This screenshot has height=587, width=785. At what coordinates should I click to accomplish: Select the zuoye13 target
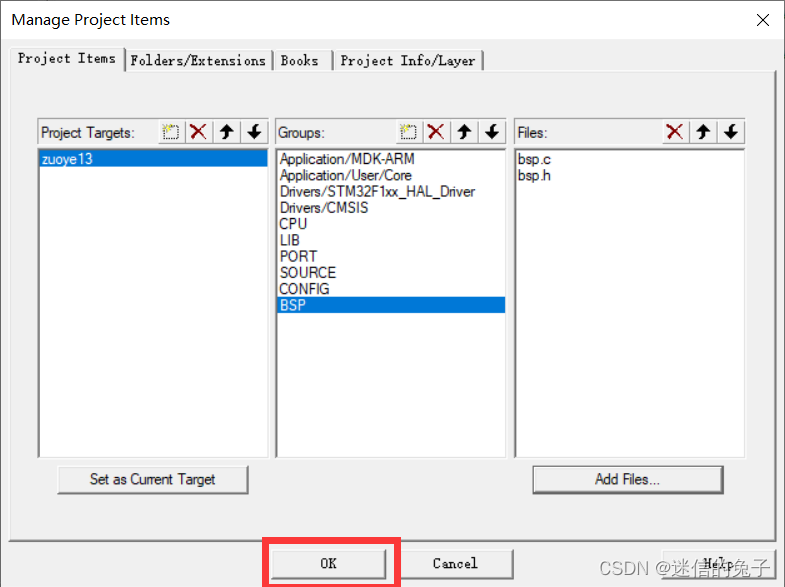coord(153,159)
